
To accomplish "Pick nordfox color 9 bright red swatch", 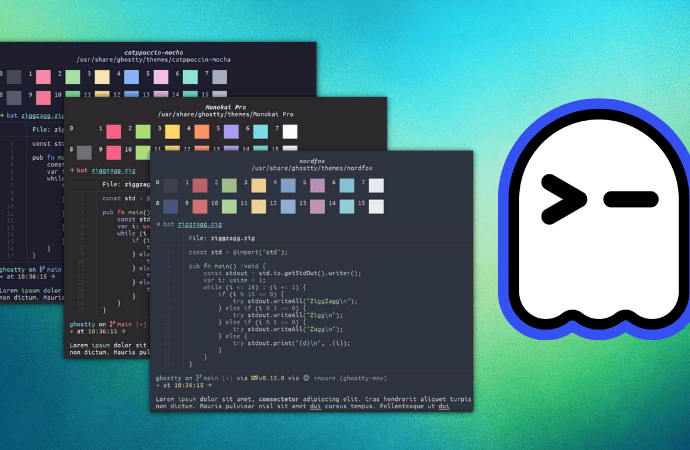I will [200, 207].
